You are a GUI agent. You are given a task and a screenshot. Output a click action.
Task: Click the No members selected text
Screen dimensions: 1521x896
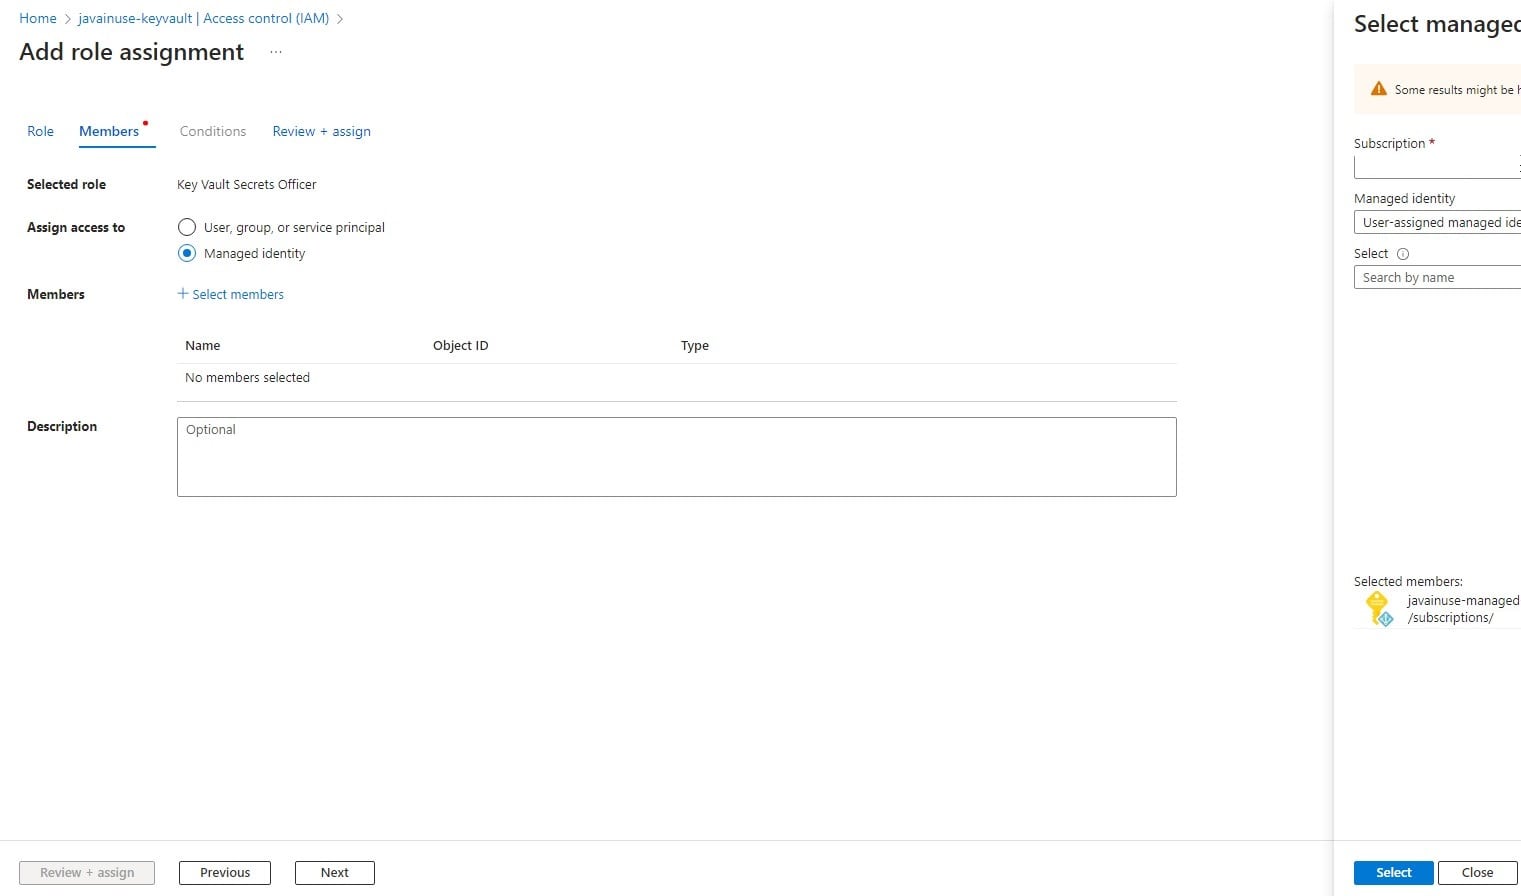point(248,377)
